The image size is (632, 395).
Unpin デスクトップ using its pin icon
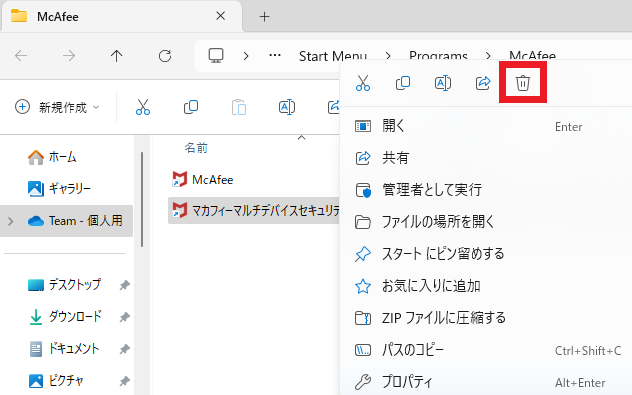click(x=124, y=285)
